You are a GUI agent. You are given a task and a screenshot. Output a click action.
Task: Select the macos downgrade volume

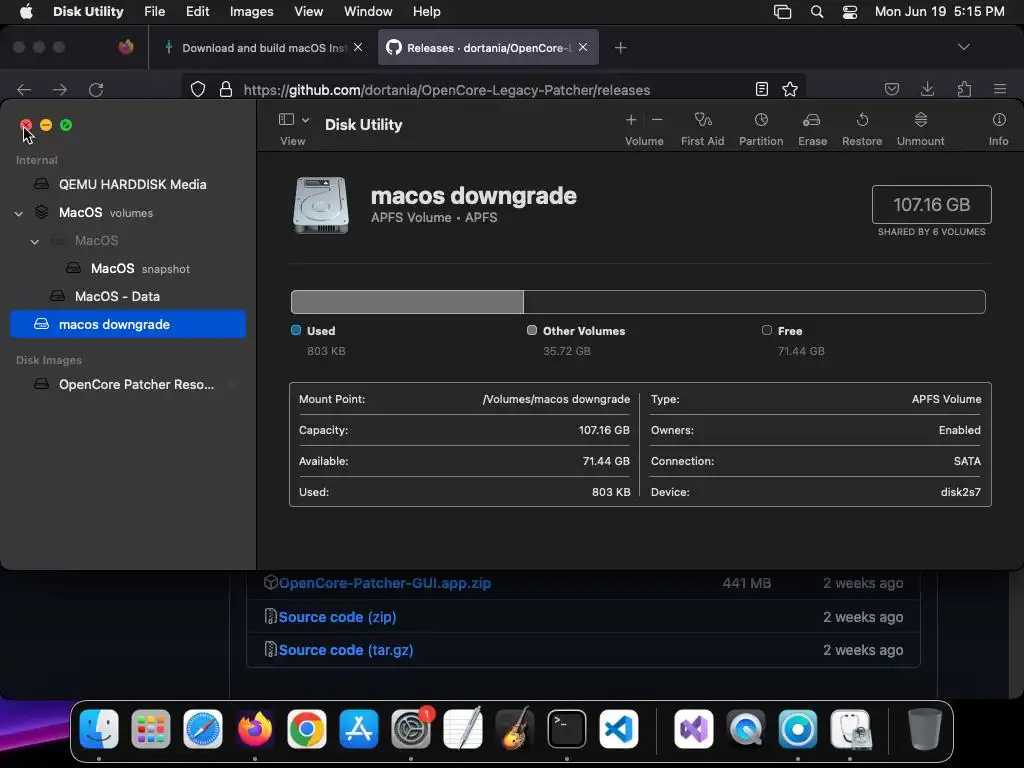tap(128, 325)
